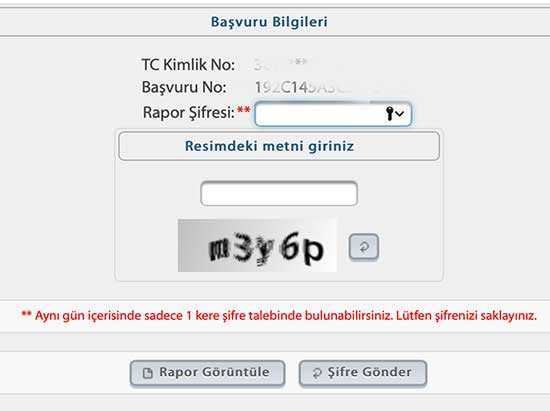This screenshot has width=550, height=411.
Task: Click circular arrow icon on Şifre Gönder
Action: [x=317, y=373]
